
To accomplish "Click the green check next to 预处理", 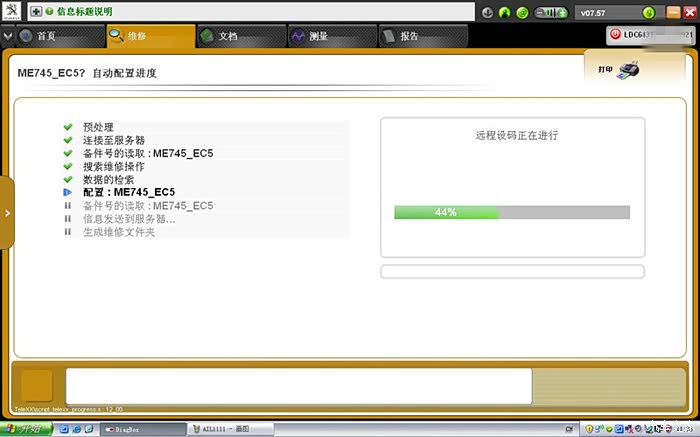I will (x=68, y=127).
